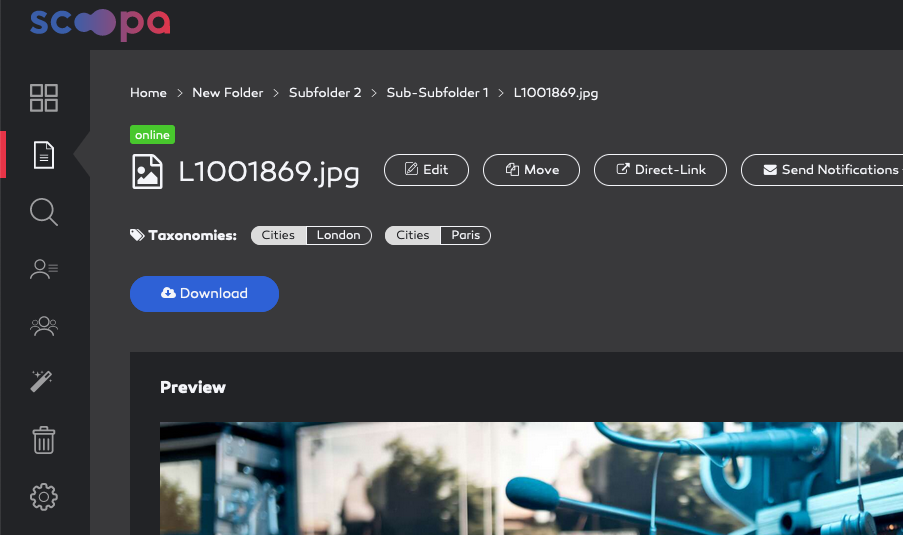Navigate to Subfolder 2 breadcrumb
This screenshot has height=535, width=903.
pyautogui.click(x=325, y=93)
